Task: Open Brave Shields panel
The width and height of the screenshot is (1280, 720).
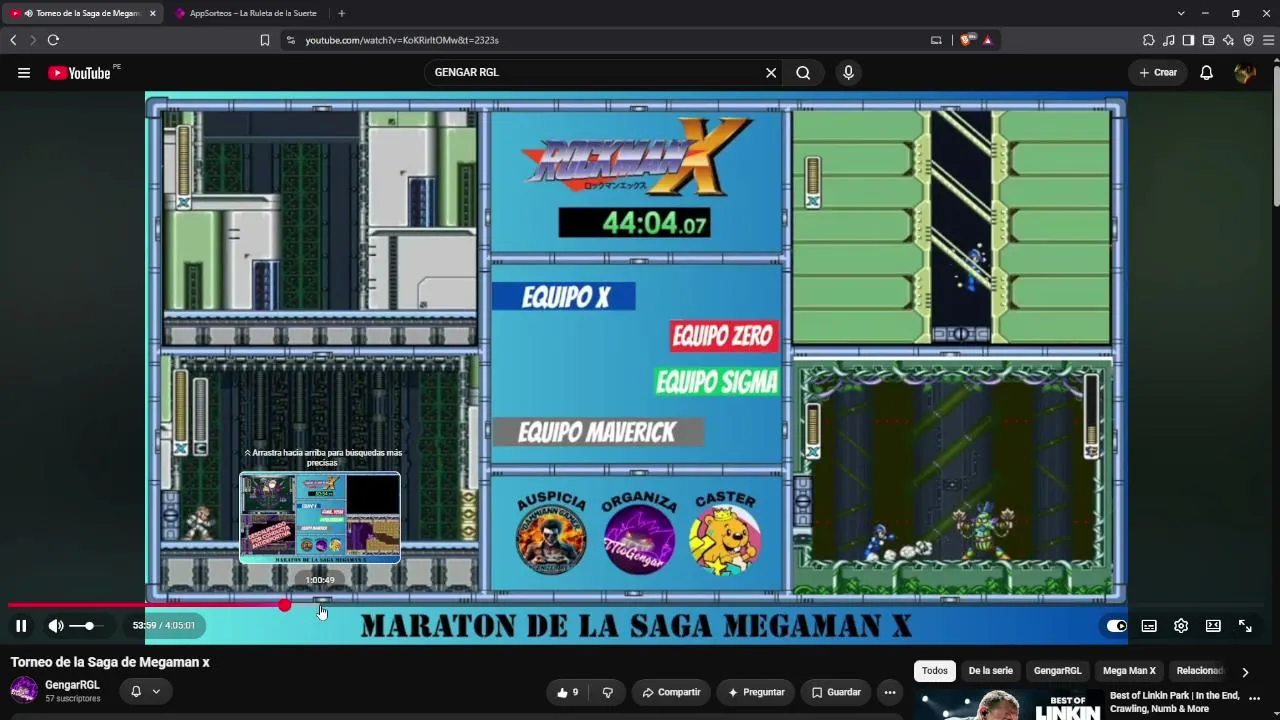Action: click(966, 40)
